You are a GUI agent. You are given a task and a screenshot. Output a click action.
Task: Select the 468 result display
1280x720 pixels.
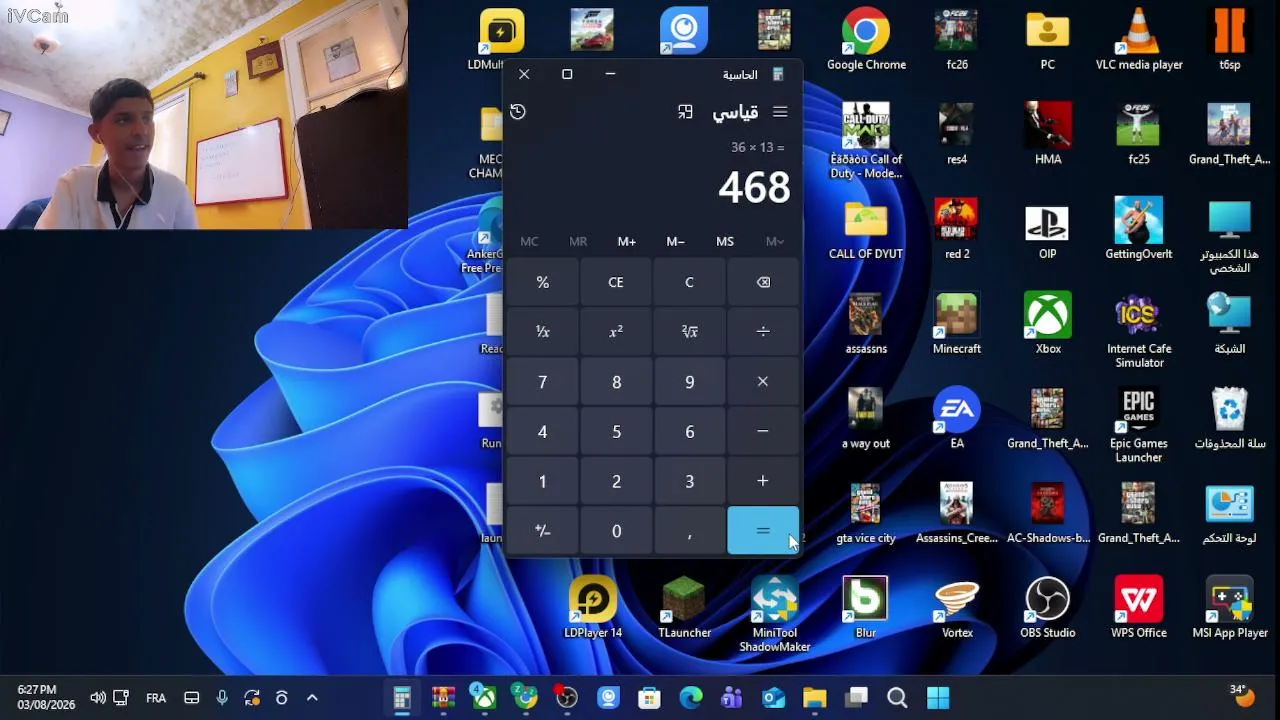click(754, 188)
